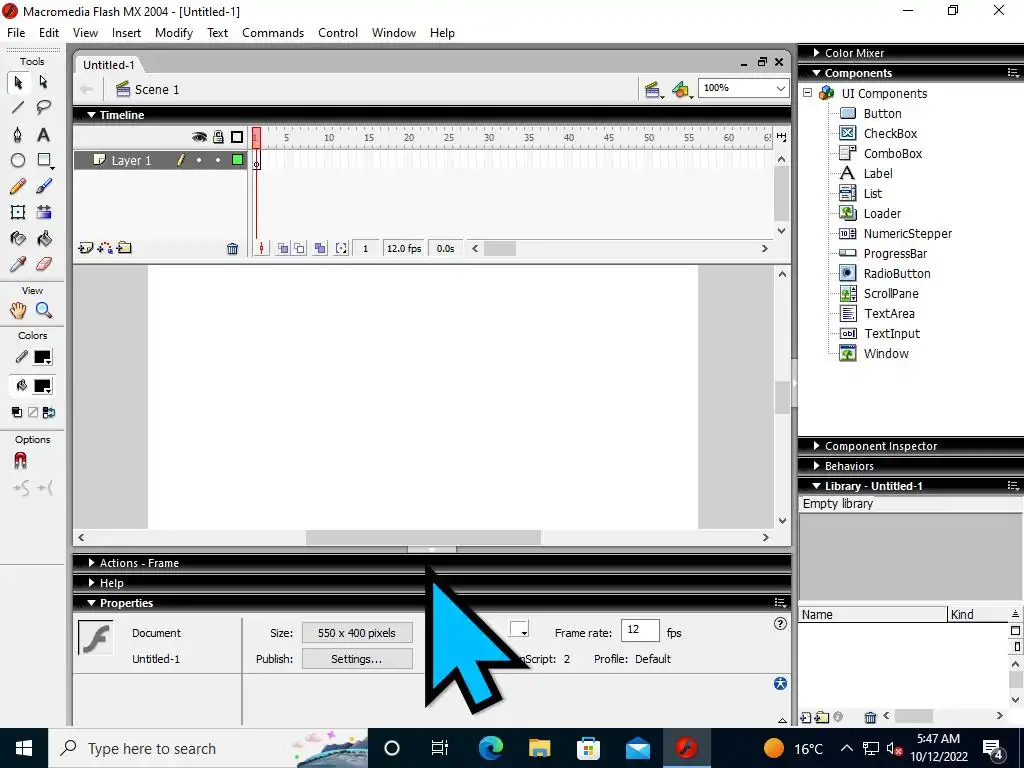Screen dimensions: 1024x768
Task: Choose the Fill Transform tool
Action: 44,212
